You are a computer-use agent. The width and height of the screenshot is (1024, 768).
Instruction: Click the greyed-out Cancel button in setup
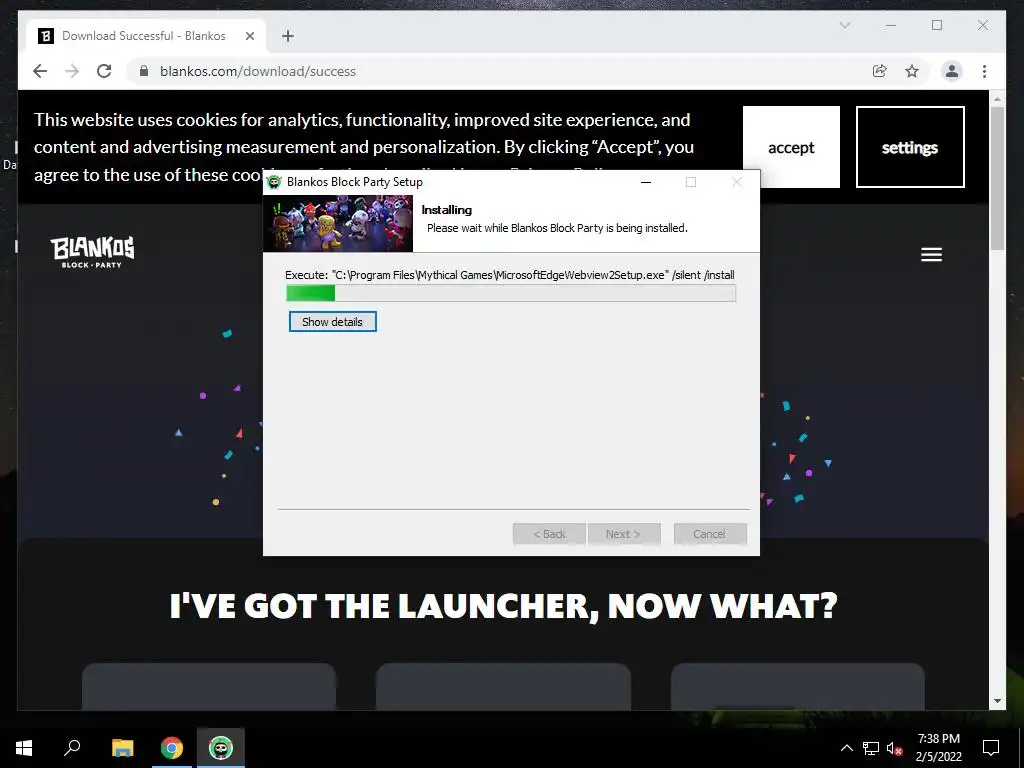(x=710, y=534)
